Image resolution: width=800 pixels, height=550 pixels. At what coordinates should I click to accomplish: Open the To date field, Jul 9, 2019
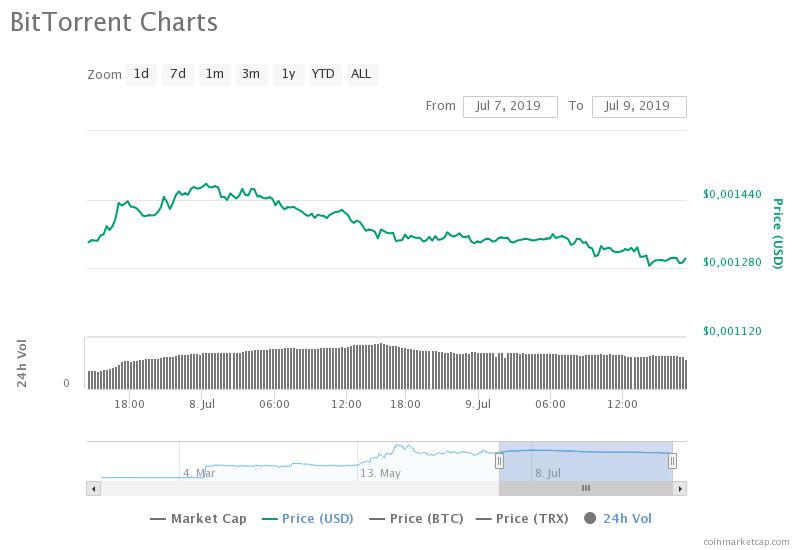click(639, 106)
